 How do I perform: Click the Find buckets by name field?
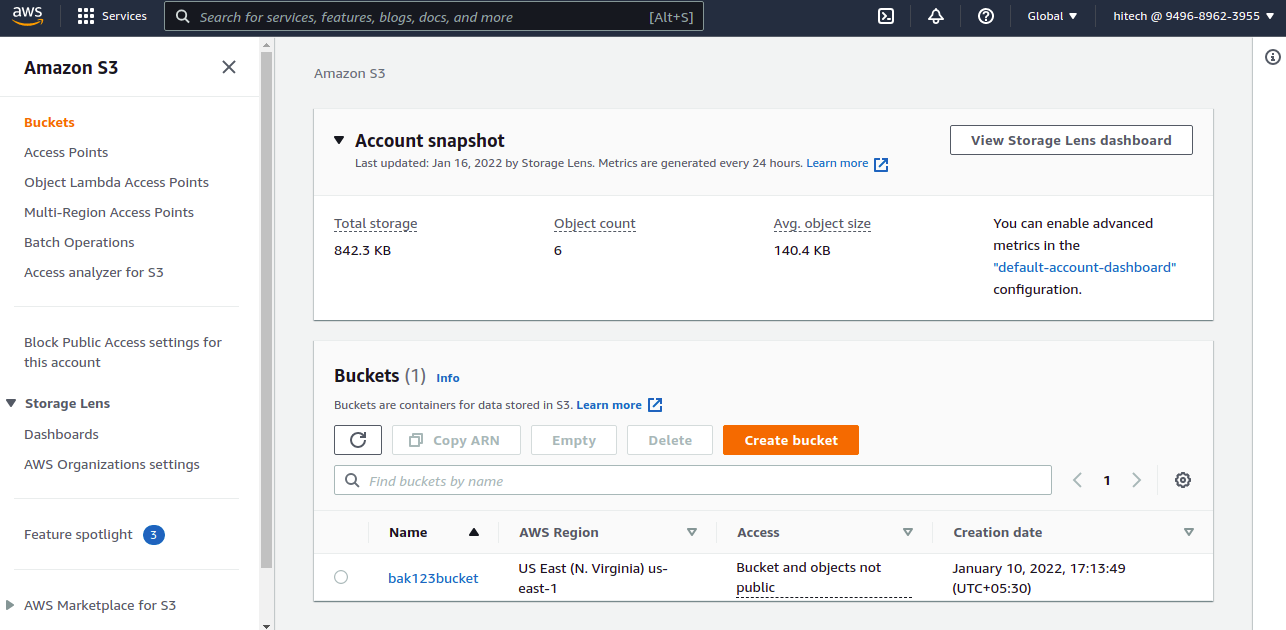coord(693,480)
